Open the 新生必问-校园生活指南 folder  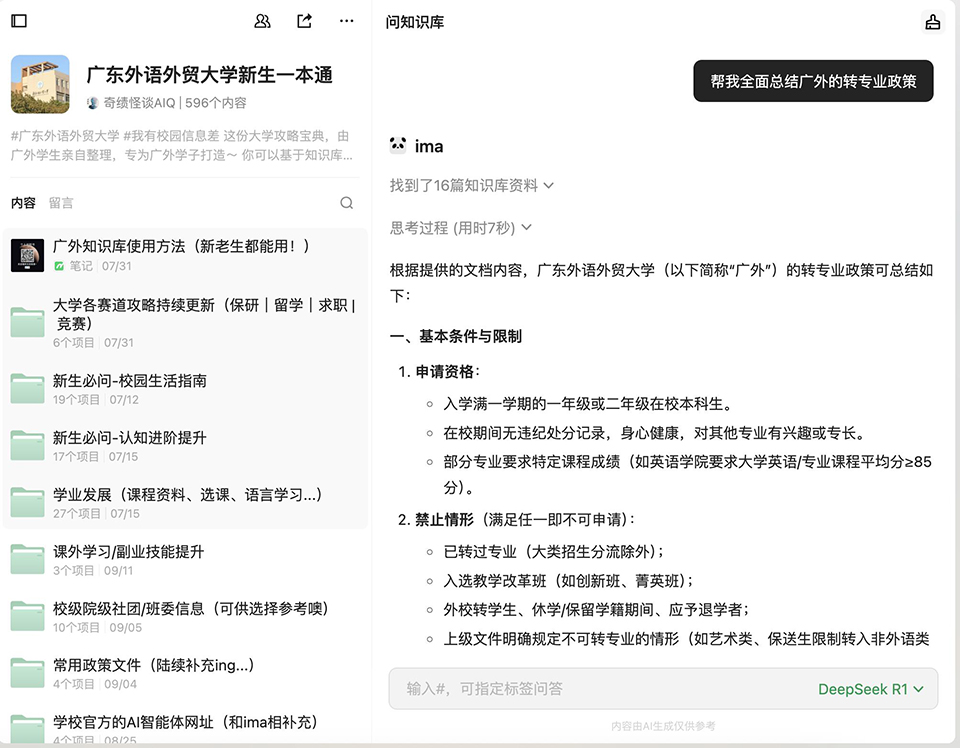click(x=130, y=381)
